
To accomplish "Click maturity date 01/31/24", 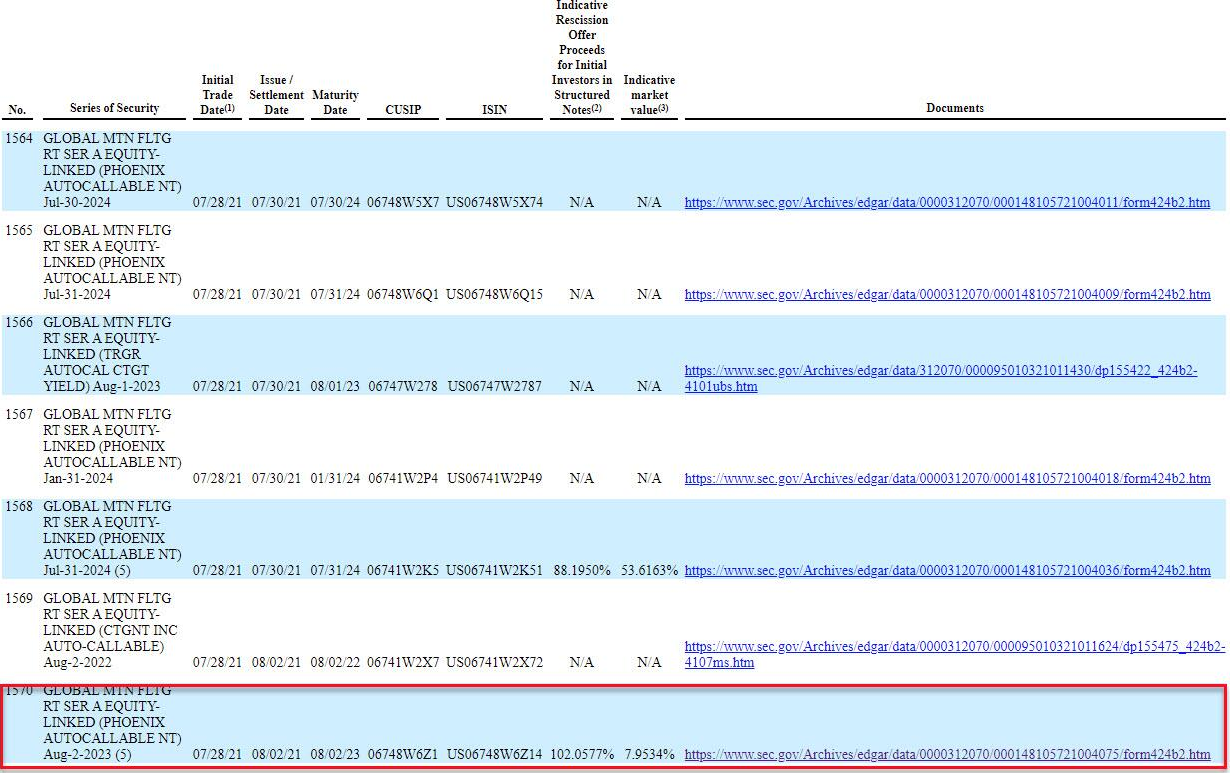I will click(x=335, y=478).
